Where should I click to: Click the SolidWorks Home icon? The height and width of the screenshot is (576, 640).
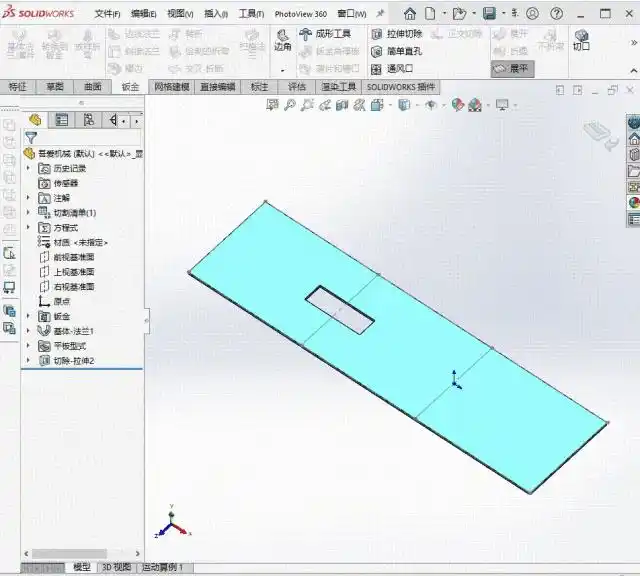[410, 14]
